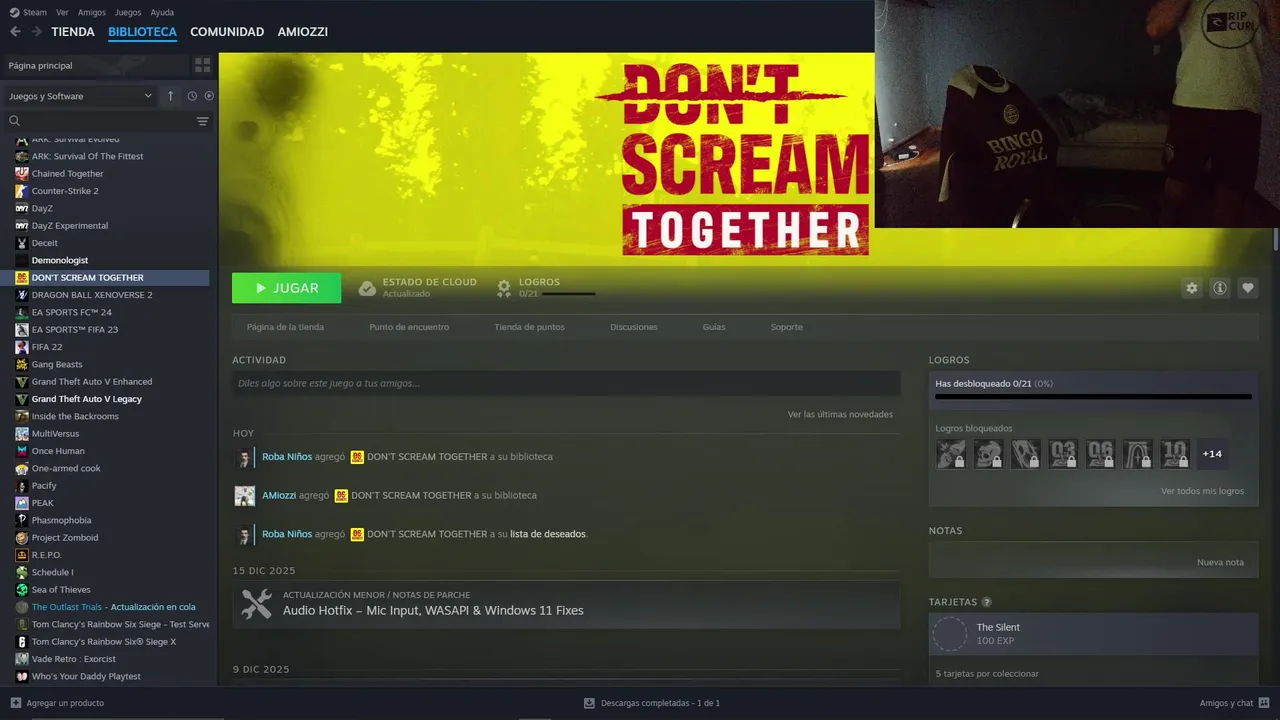Image resolution: width=1280 pixels, height=720 pixels.
Task: Open the 03 locked achievement
Action: (1063, 454)
